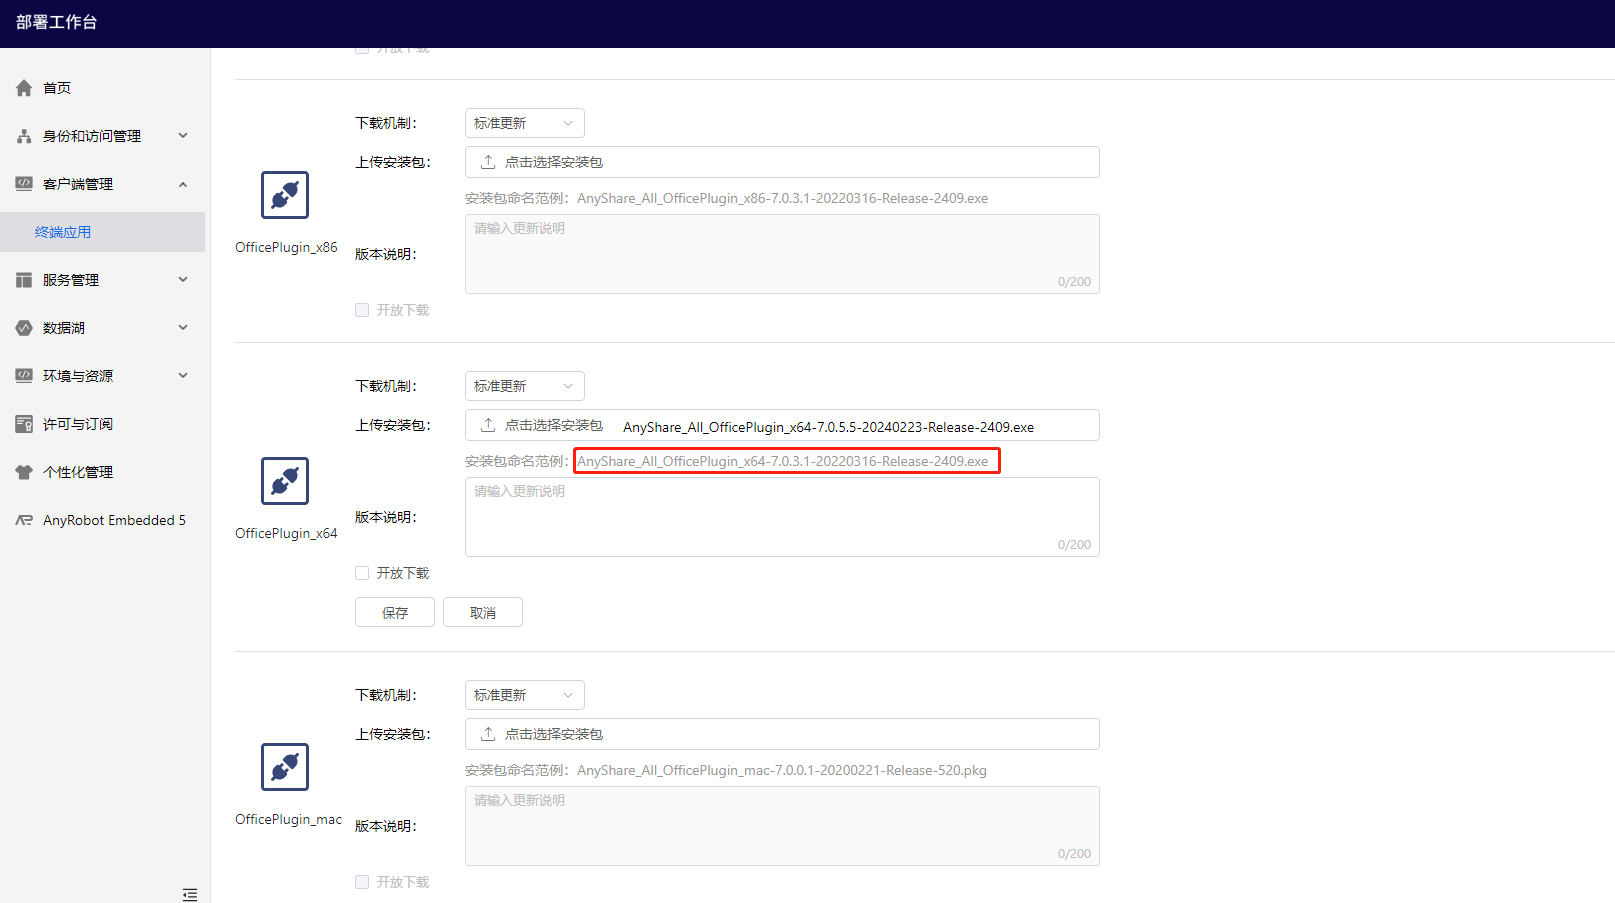Click the home icon in sidebar
This screenshot has width=1615, height=903.
point(24,88)
